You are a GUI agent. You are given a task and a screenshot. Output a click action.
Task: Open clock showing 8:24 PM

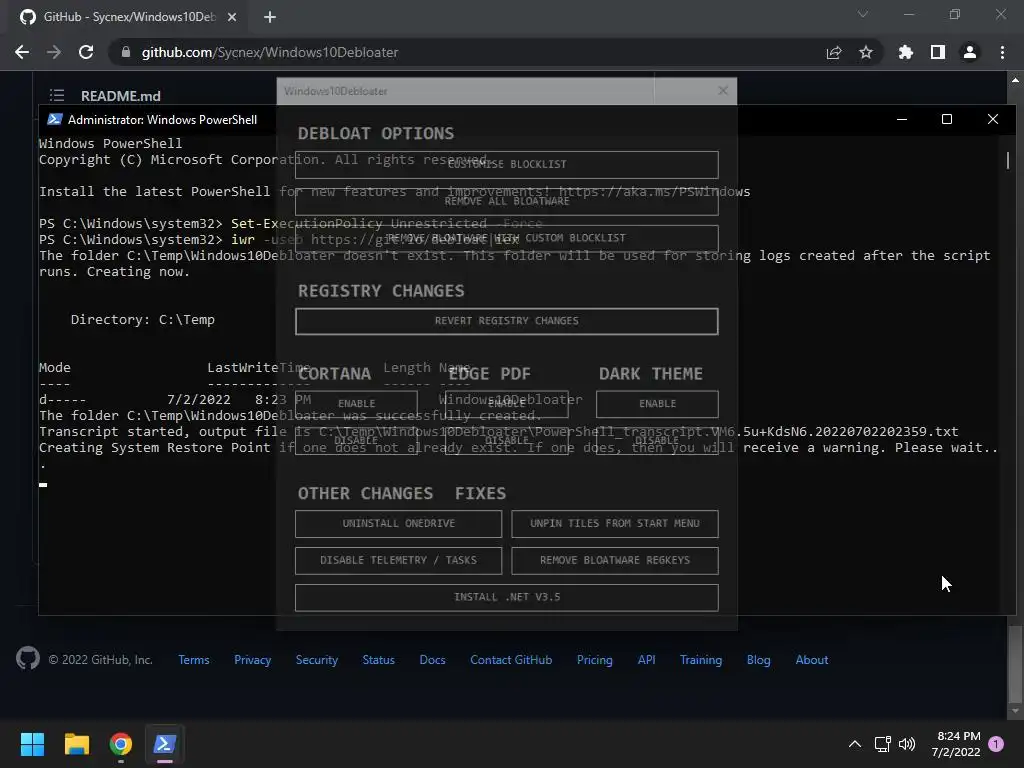tap(956, 744)
